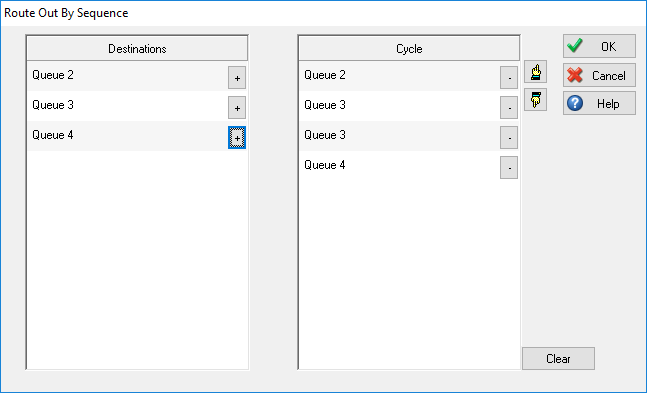Add Queue 3 to the cycle
Screen dimensions: 647x393
pyautogui.click(x=237, y=108)
